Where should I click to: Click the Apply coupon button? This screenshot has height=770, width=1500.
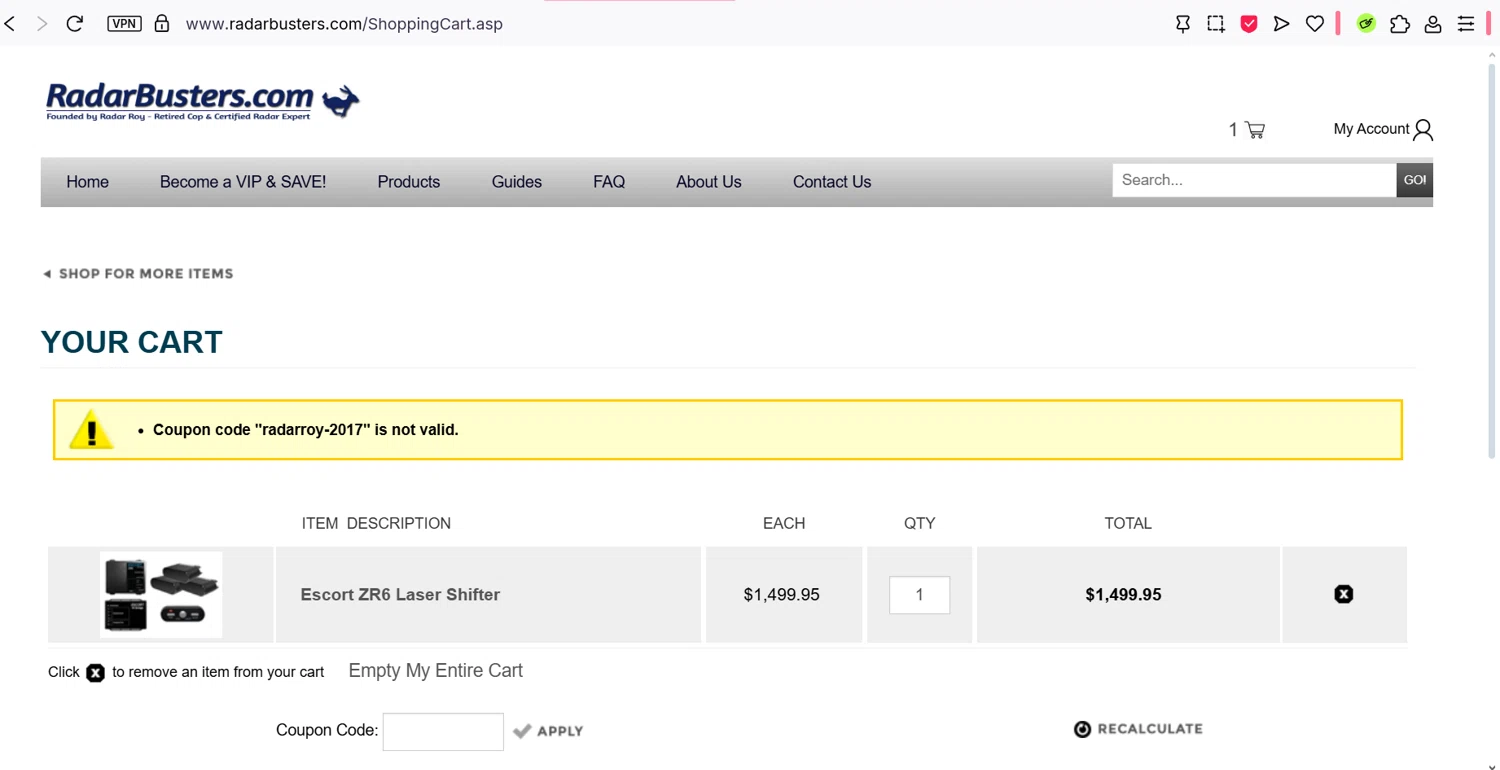(x=548, y=731)
